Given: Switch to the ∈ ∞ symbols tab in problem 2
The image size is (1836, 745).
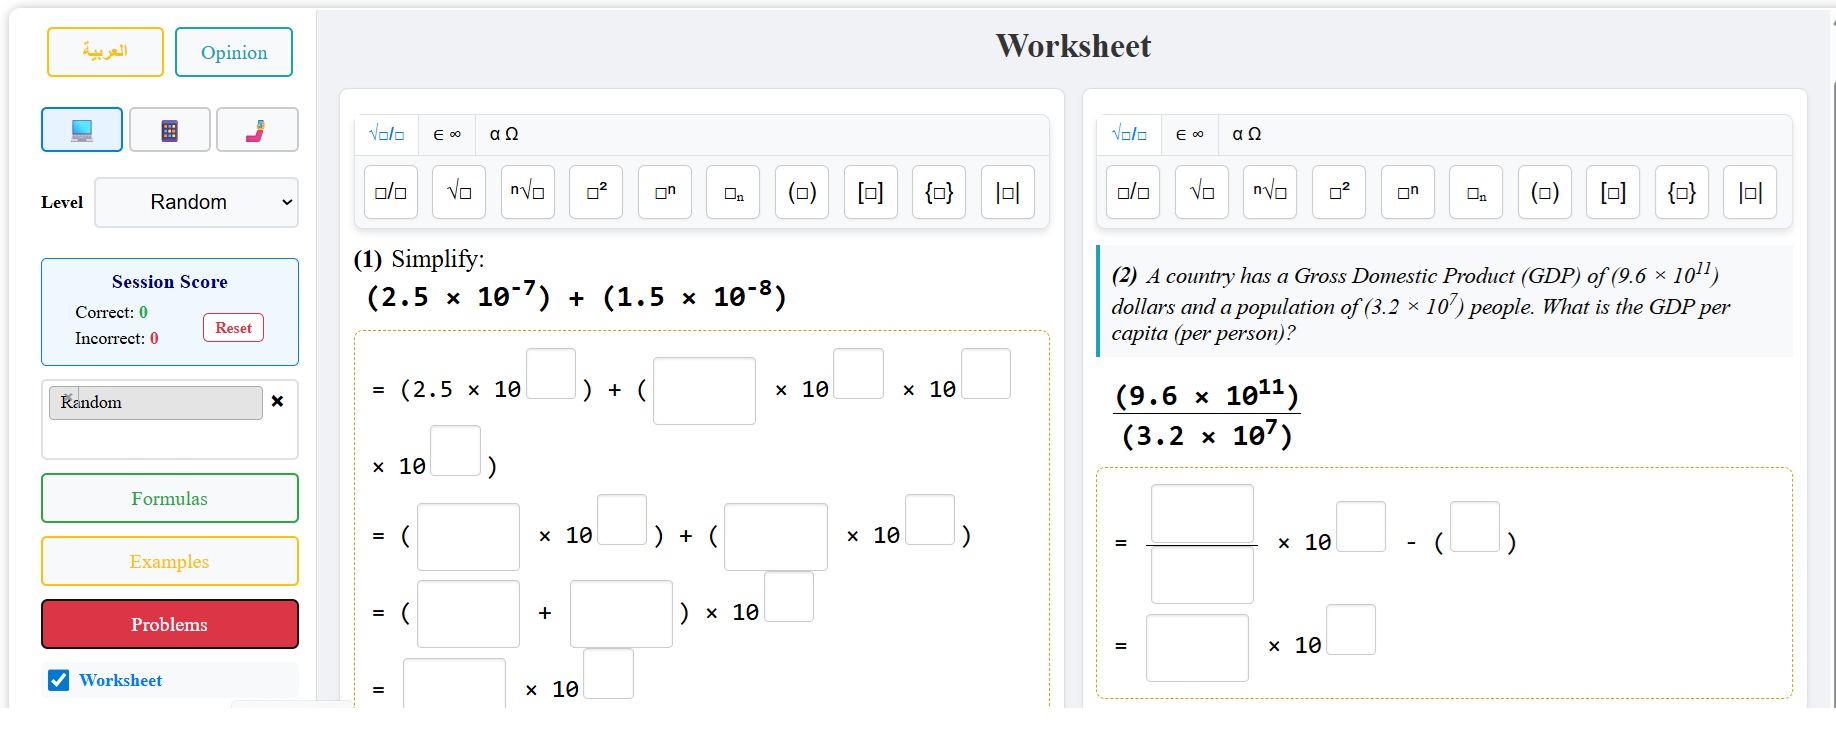Looking at the screenshot, I should coord(1189,134).
